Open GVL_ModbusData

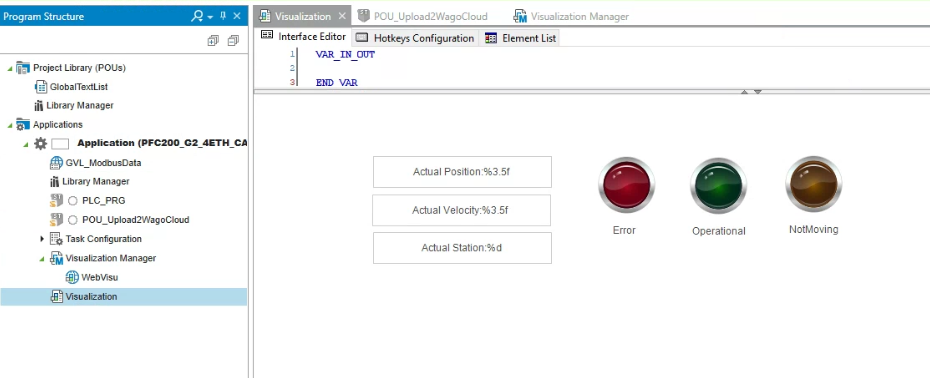point(103,163)
